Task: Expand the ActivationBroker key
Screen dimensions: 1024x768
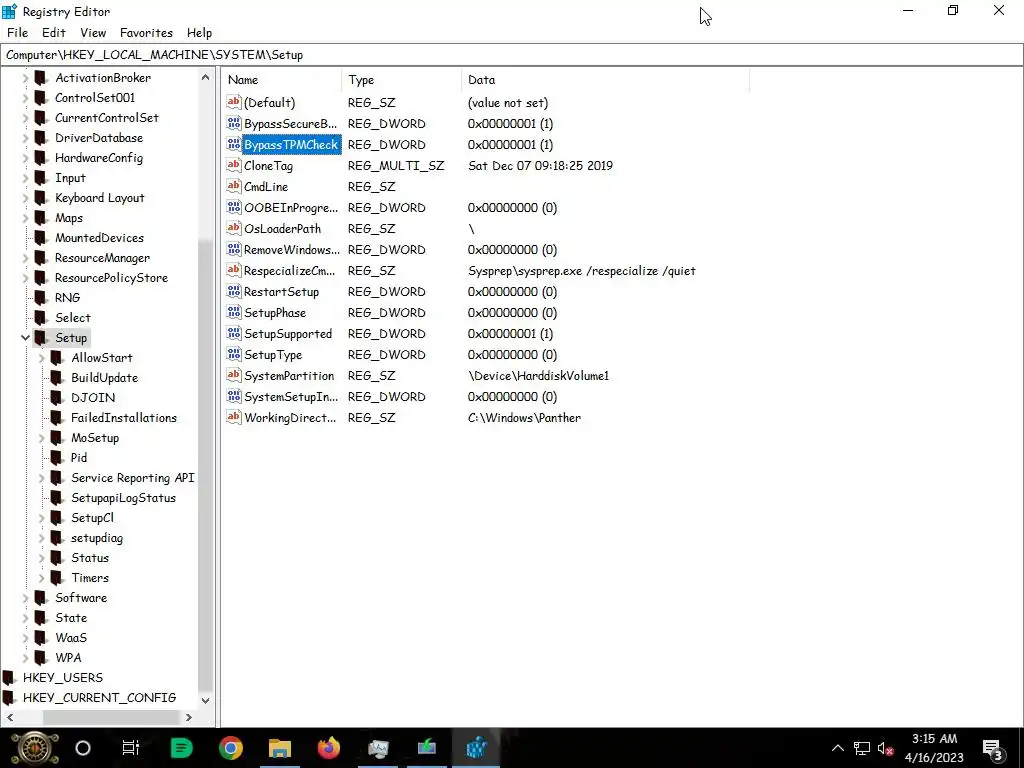Action: tap(25, 78)
